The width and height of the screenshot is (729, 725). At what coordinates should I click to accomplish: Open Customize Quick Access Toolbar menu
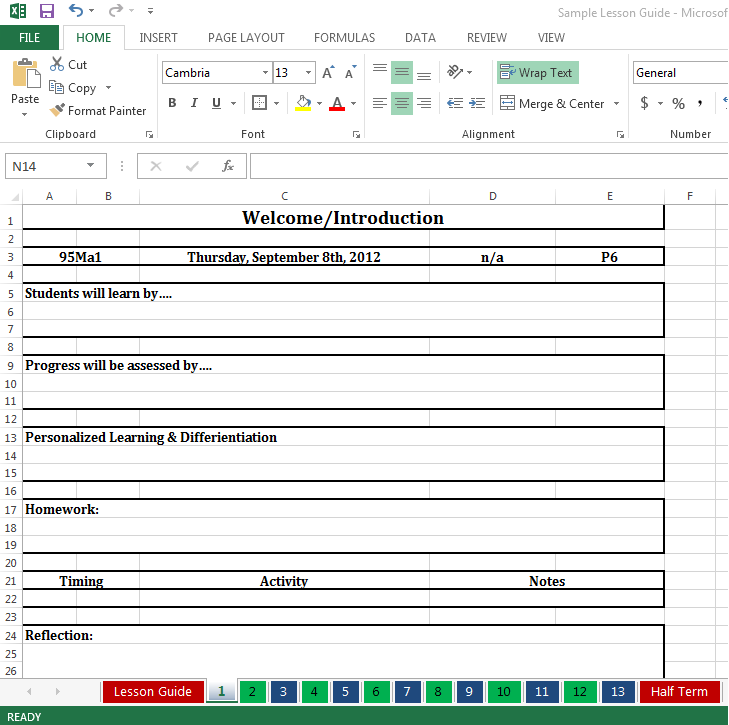[x=150, y=11]
